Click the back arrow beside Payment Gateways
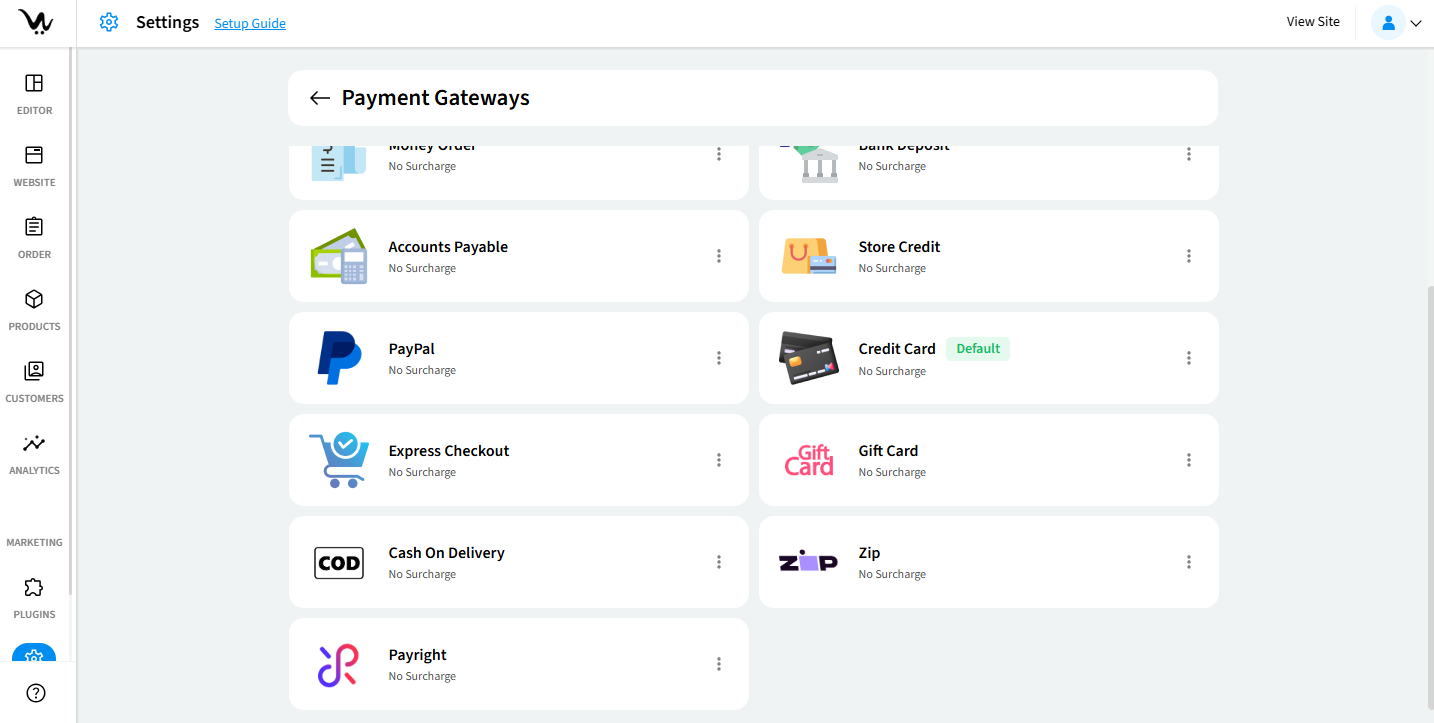The width and height of the screenshot is (1434, 723). click(320, 98)
